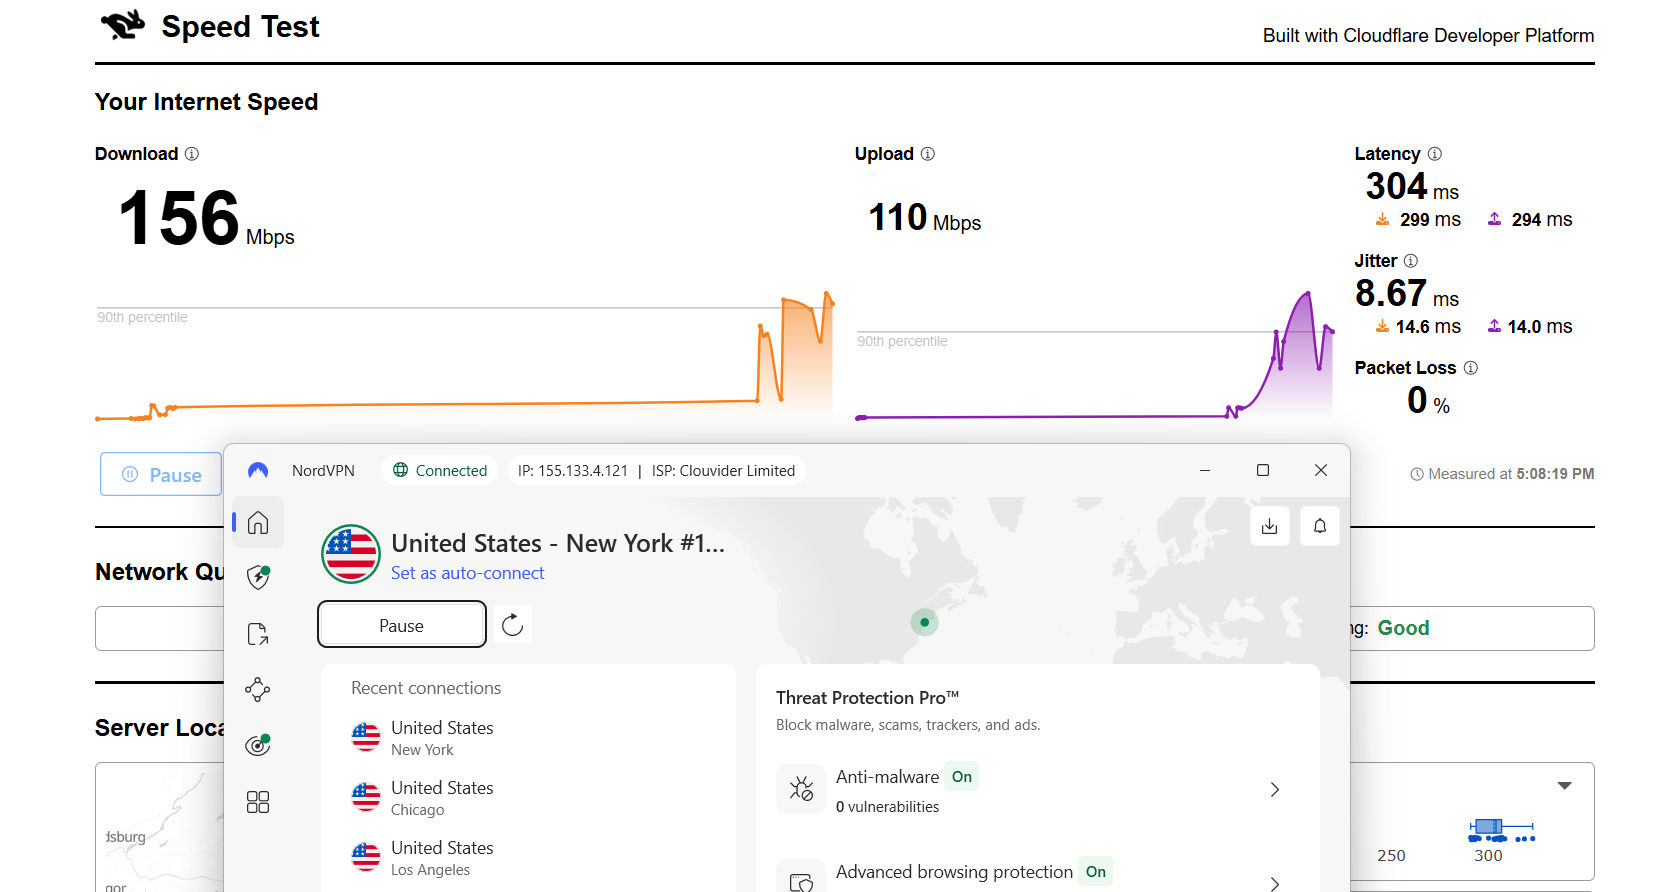
Task: Click the green server dot on map
Action: (925, 622)
